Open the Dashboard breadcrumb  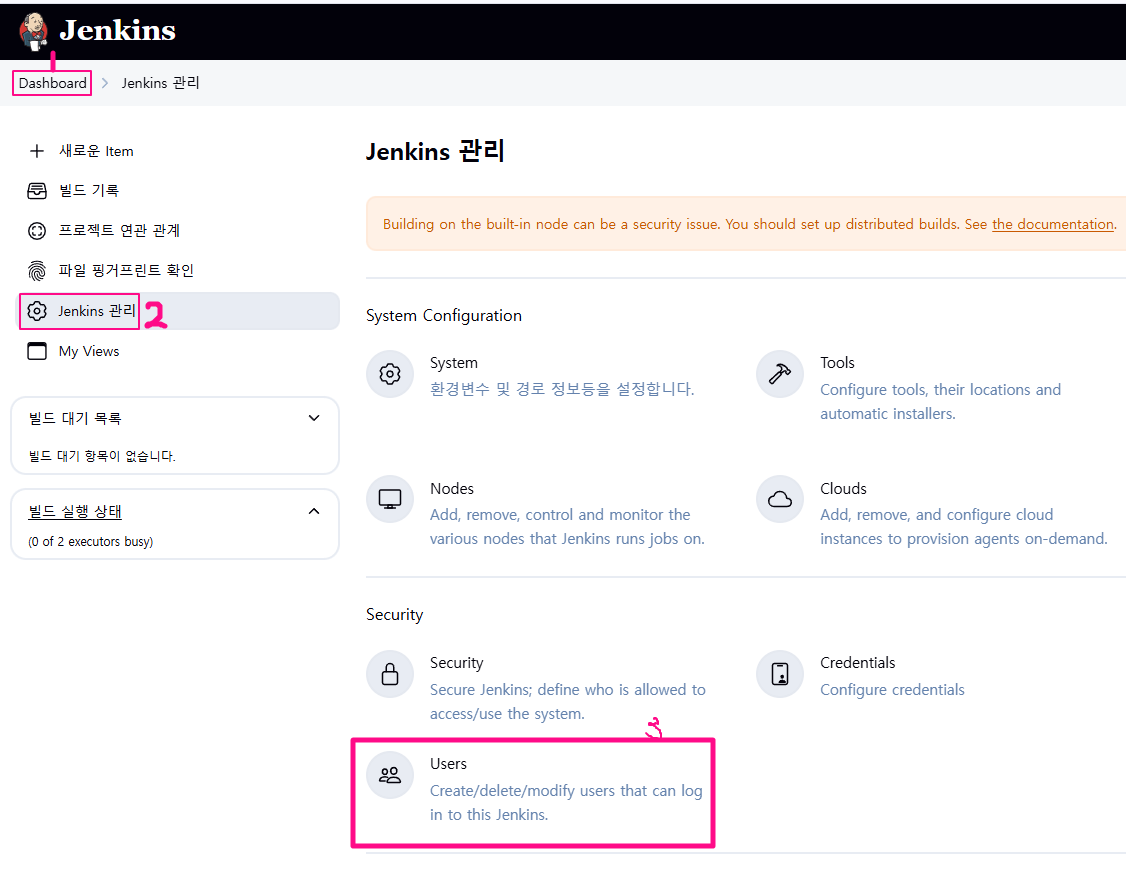coord(52,83)
